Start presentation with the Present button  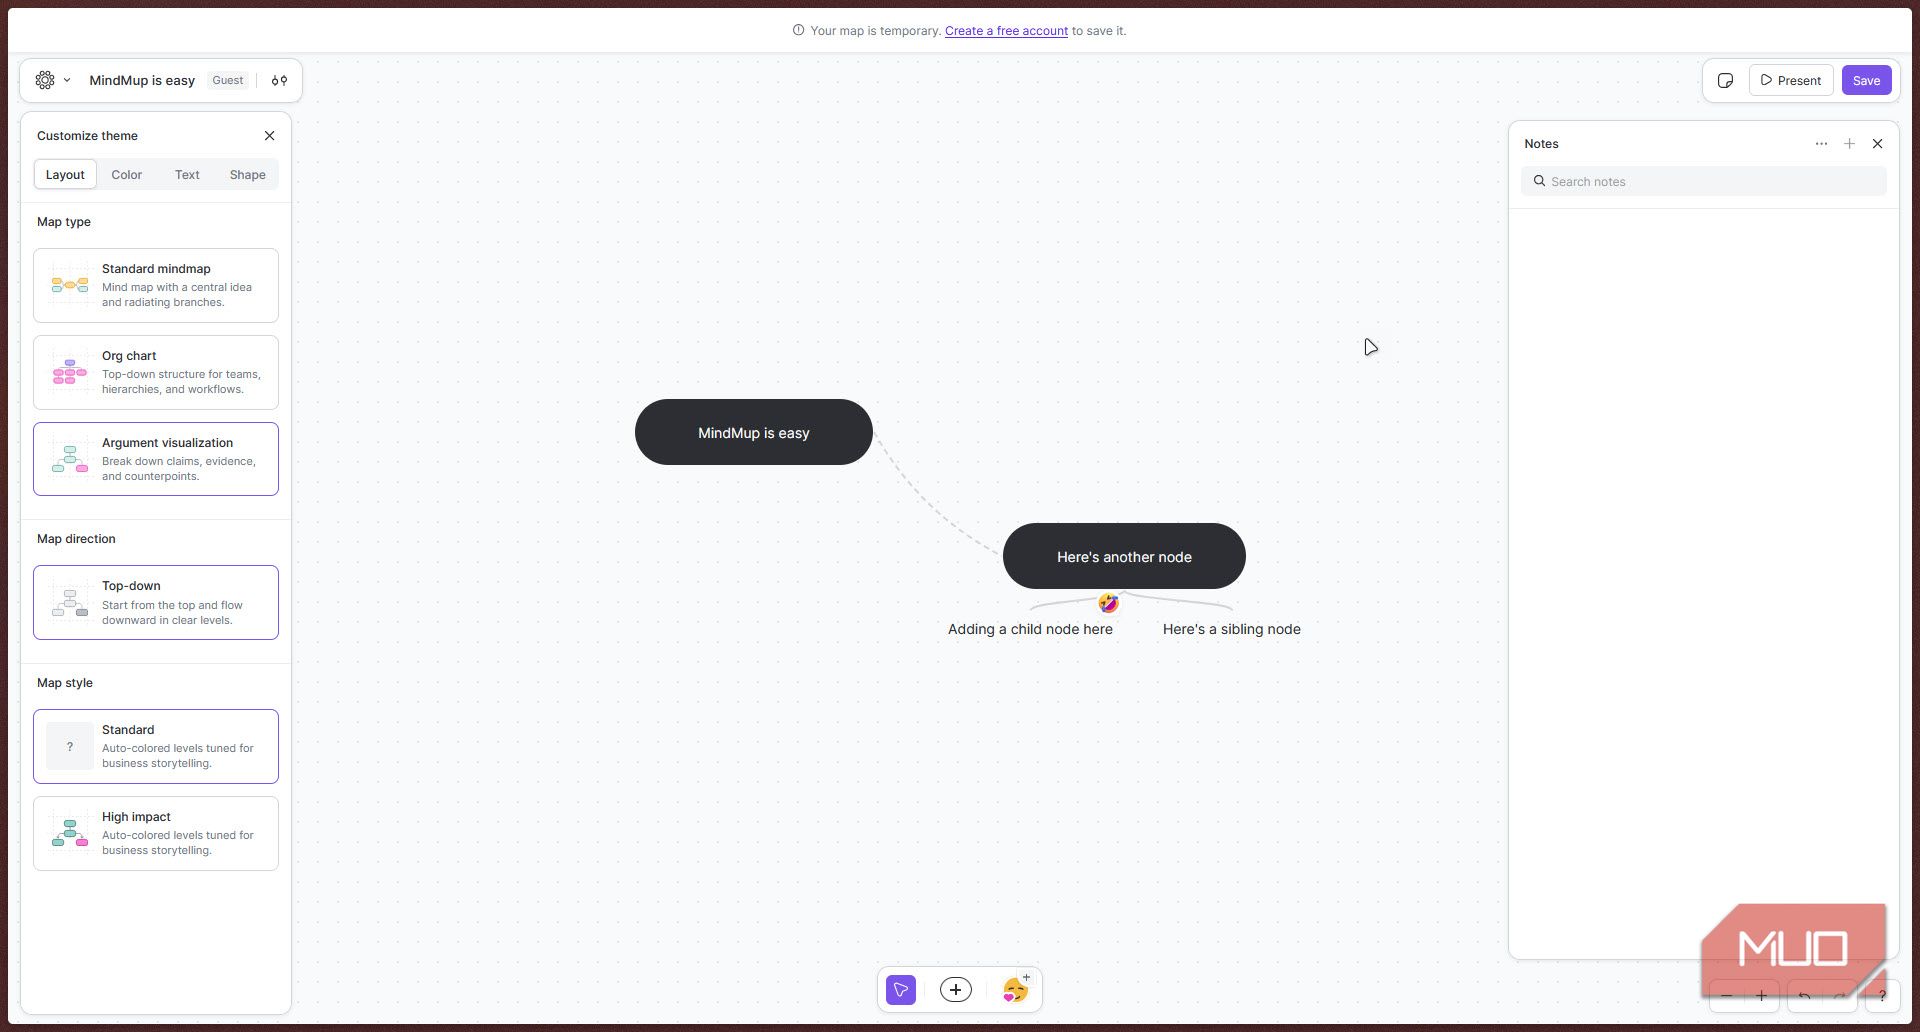[1790, 80]
